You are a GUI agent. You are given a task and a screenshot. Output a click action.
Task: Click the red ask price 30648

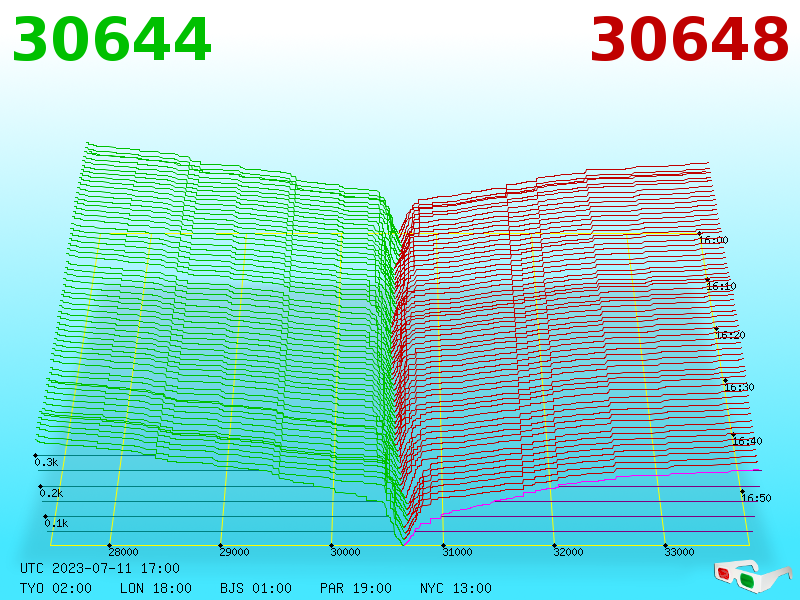pyautogui.click(x=689, y=40)
